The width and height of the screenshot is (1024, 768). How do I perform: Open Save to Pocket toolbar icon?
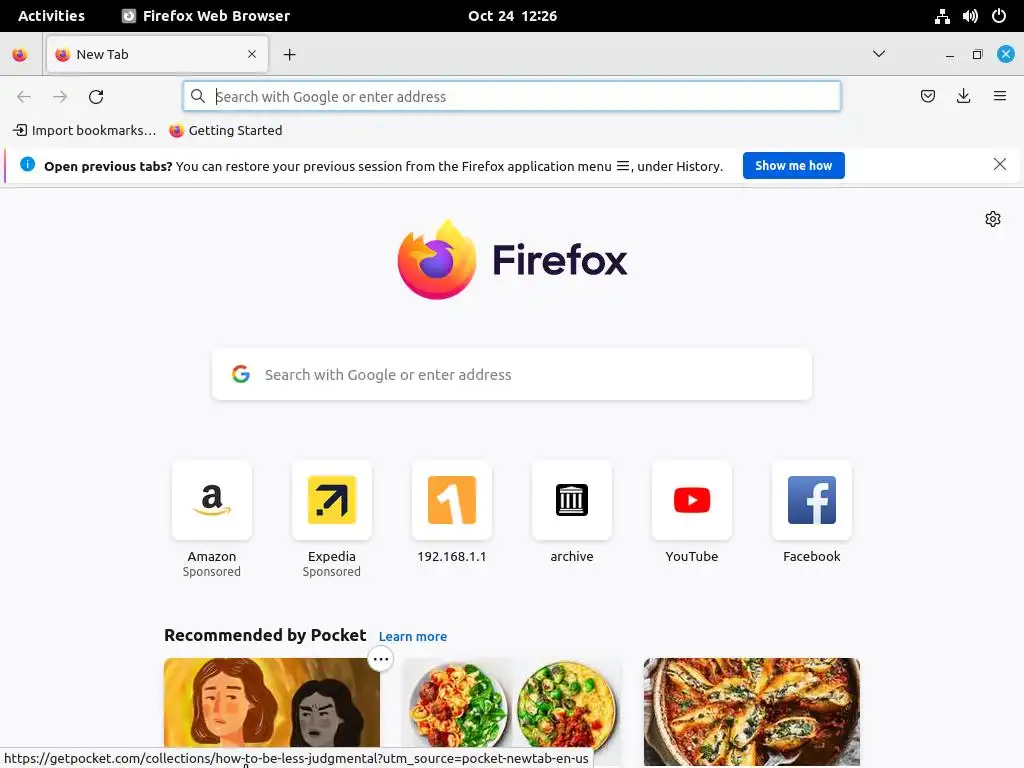pyautogui.click(x=927, y=96)
